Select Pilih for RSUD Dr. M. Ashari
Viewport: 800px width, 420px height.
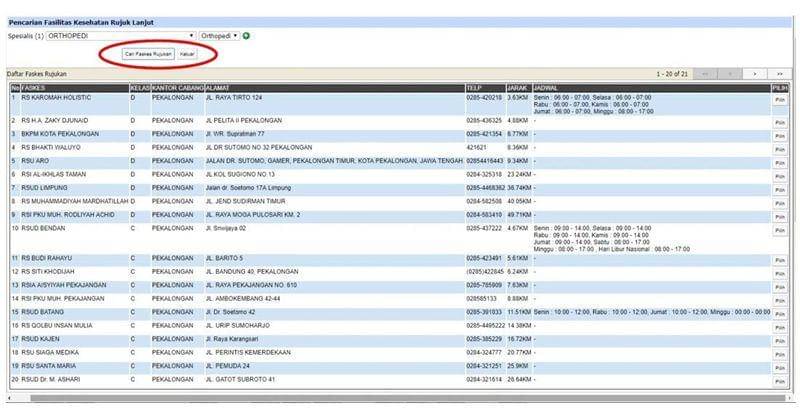779,380
